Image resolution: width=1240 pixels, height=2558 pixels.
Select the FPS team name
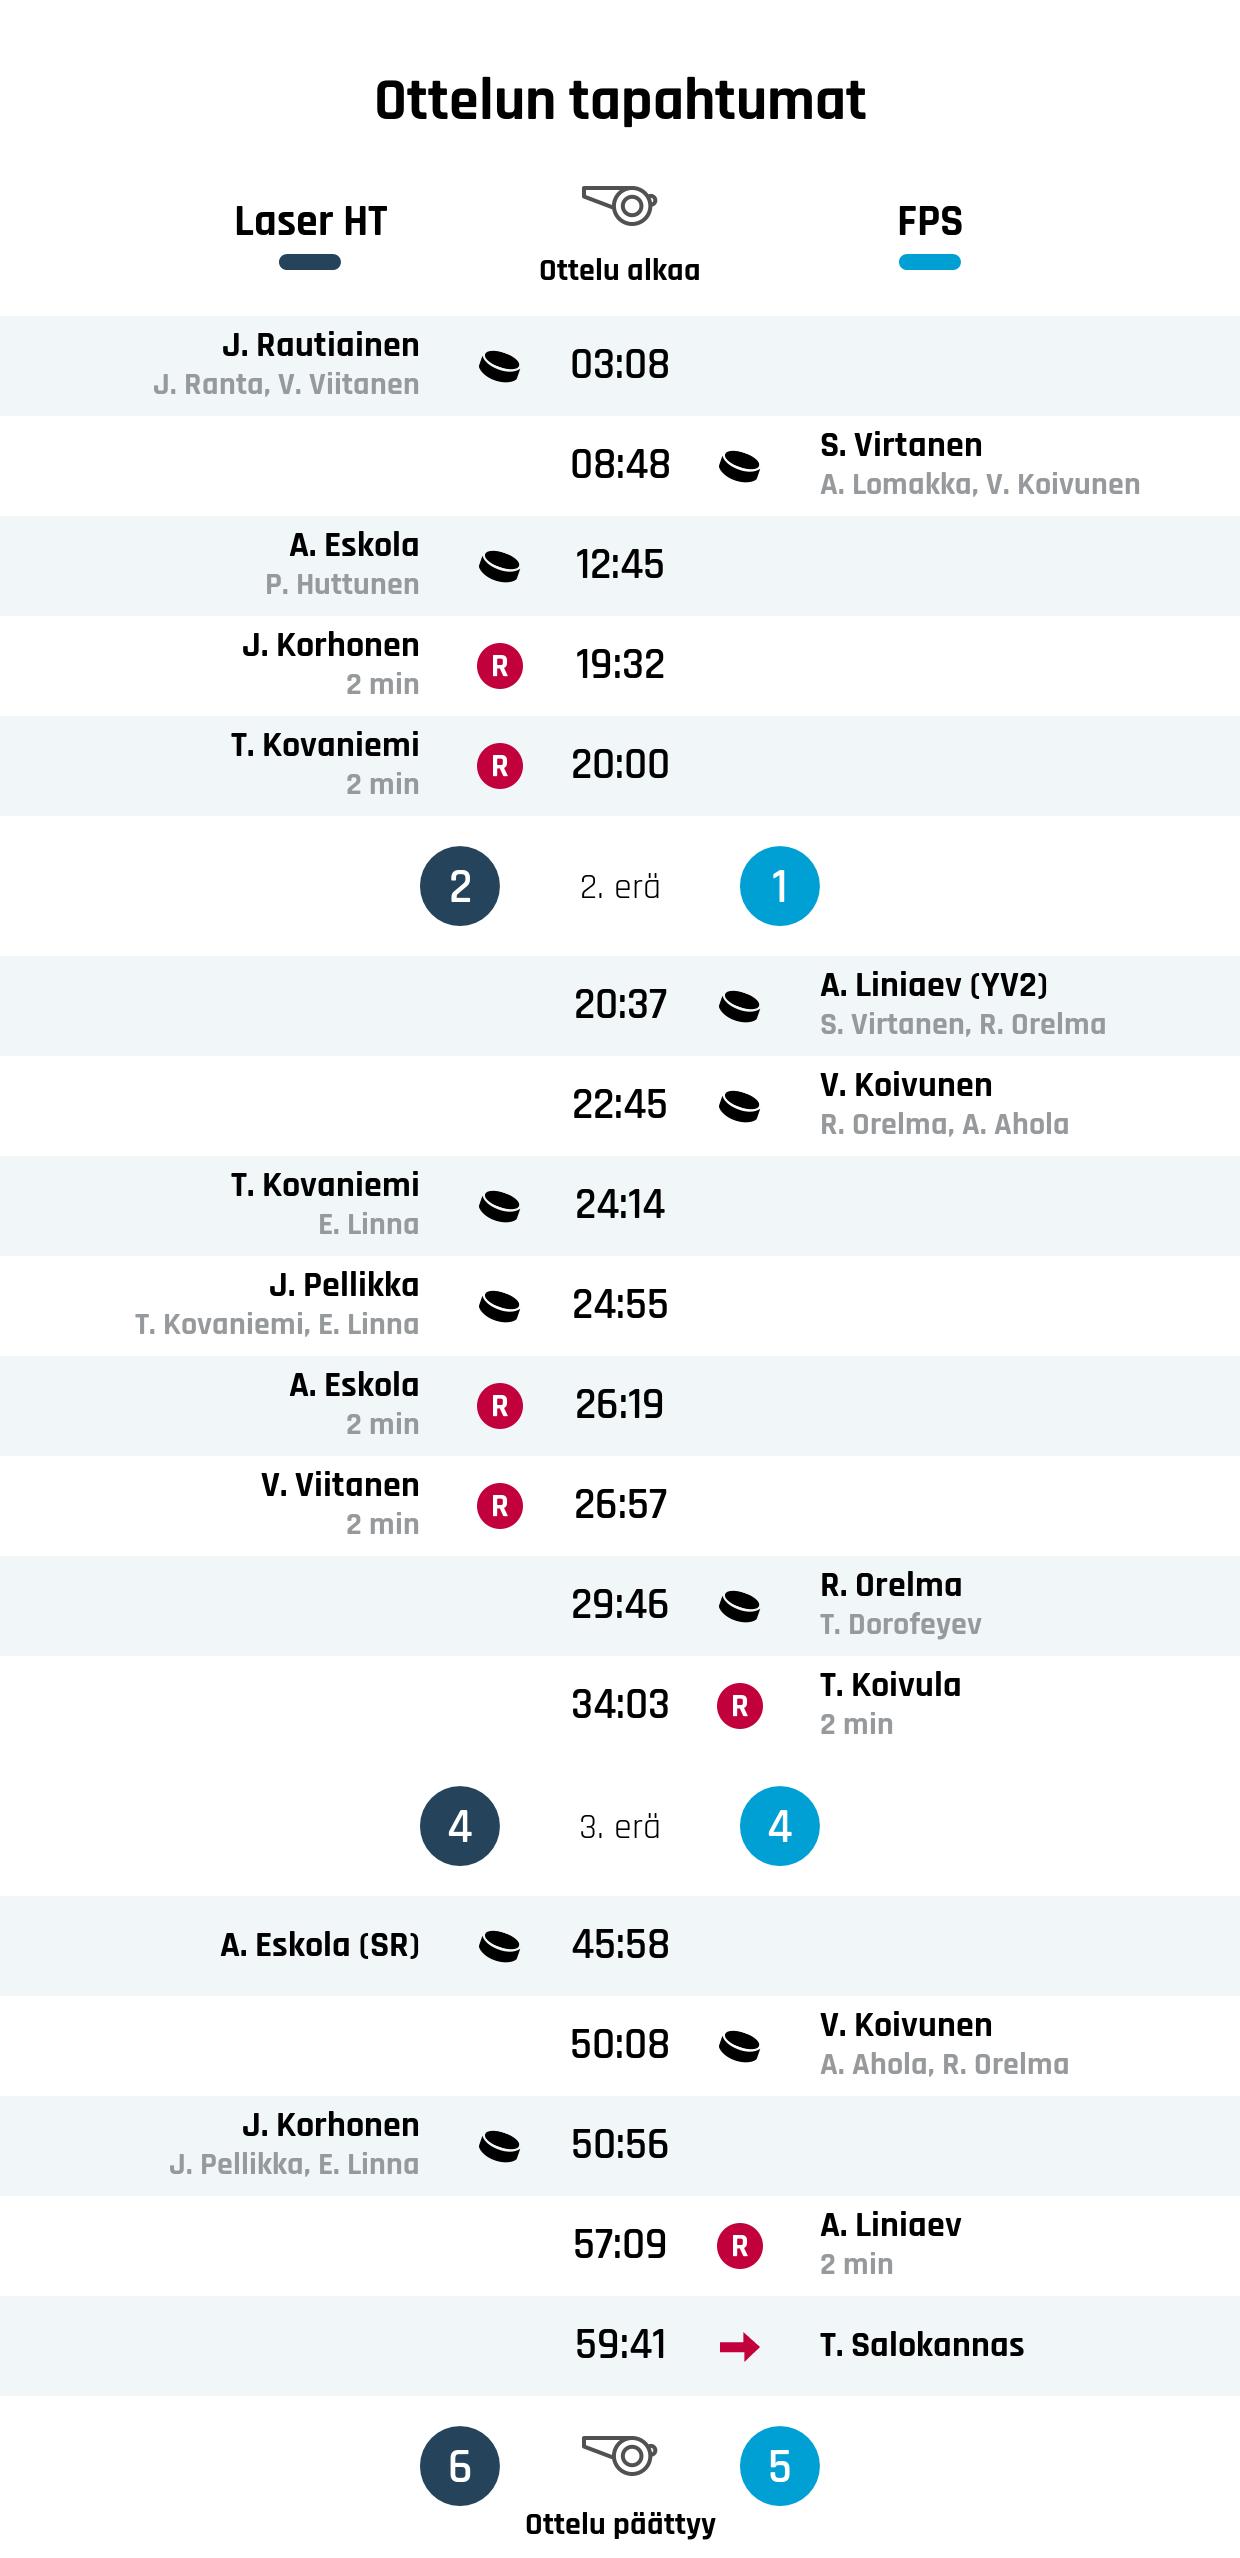[x=930, y=221]
